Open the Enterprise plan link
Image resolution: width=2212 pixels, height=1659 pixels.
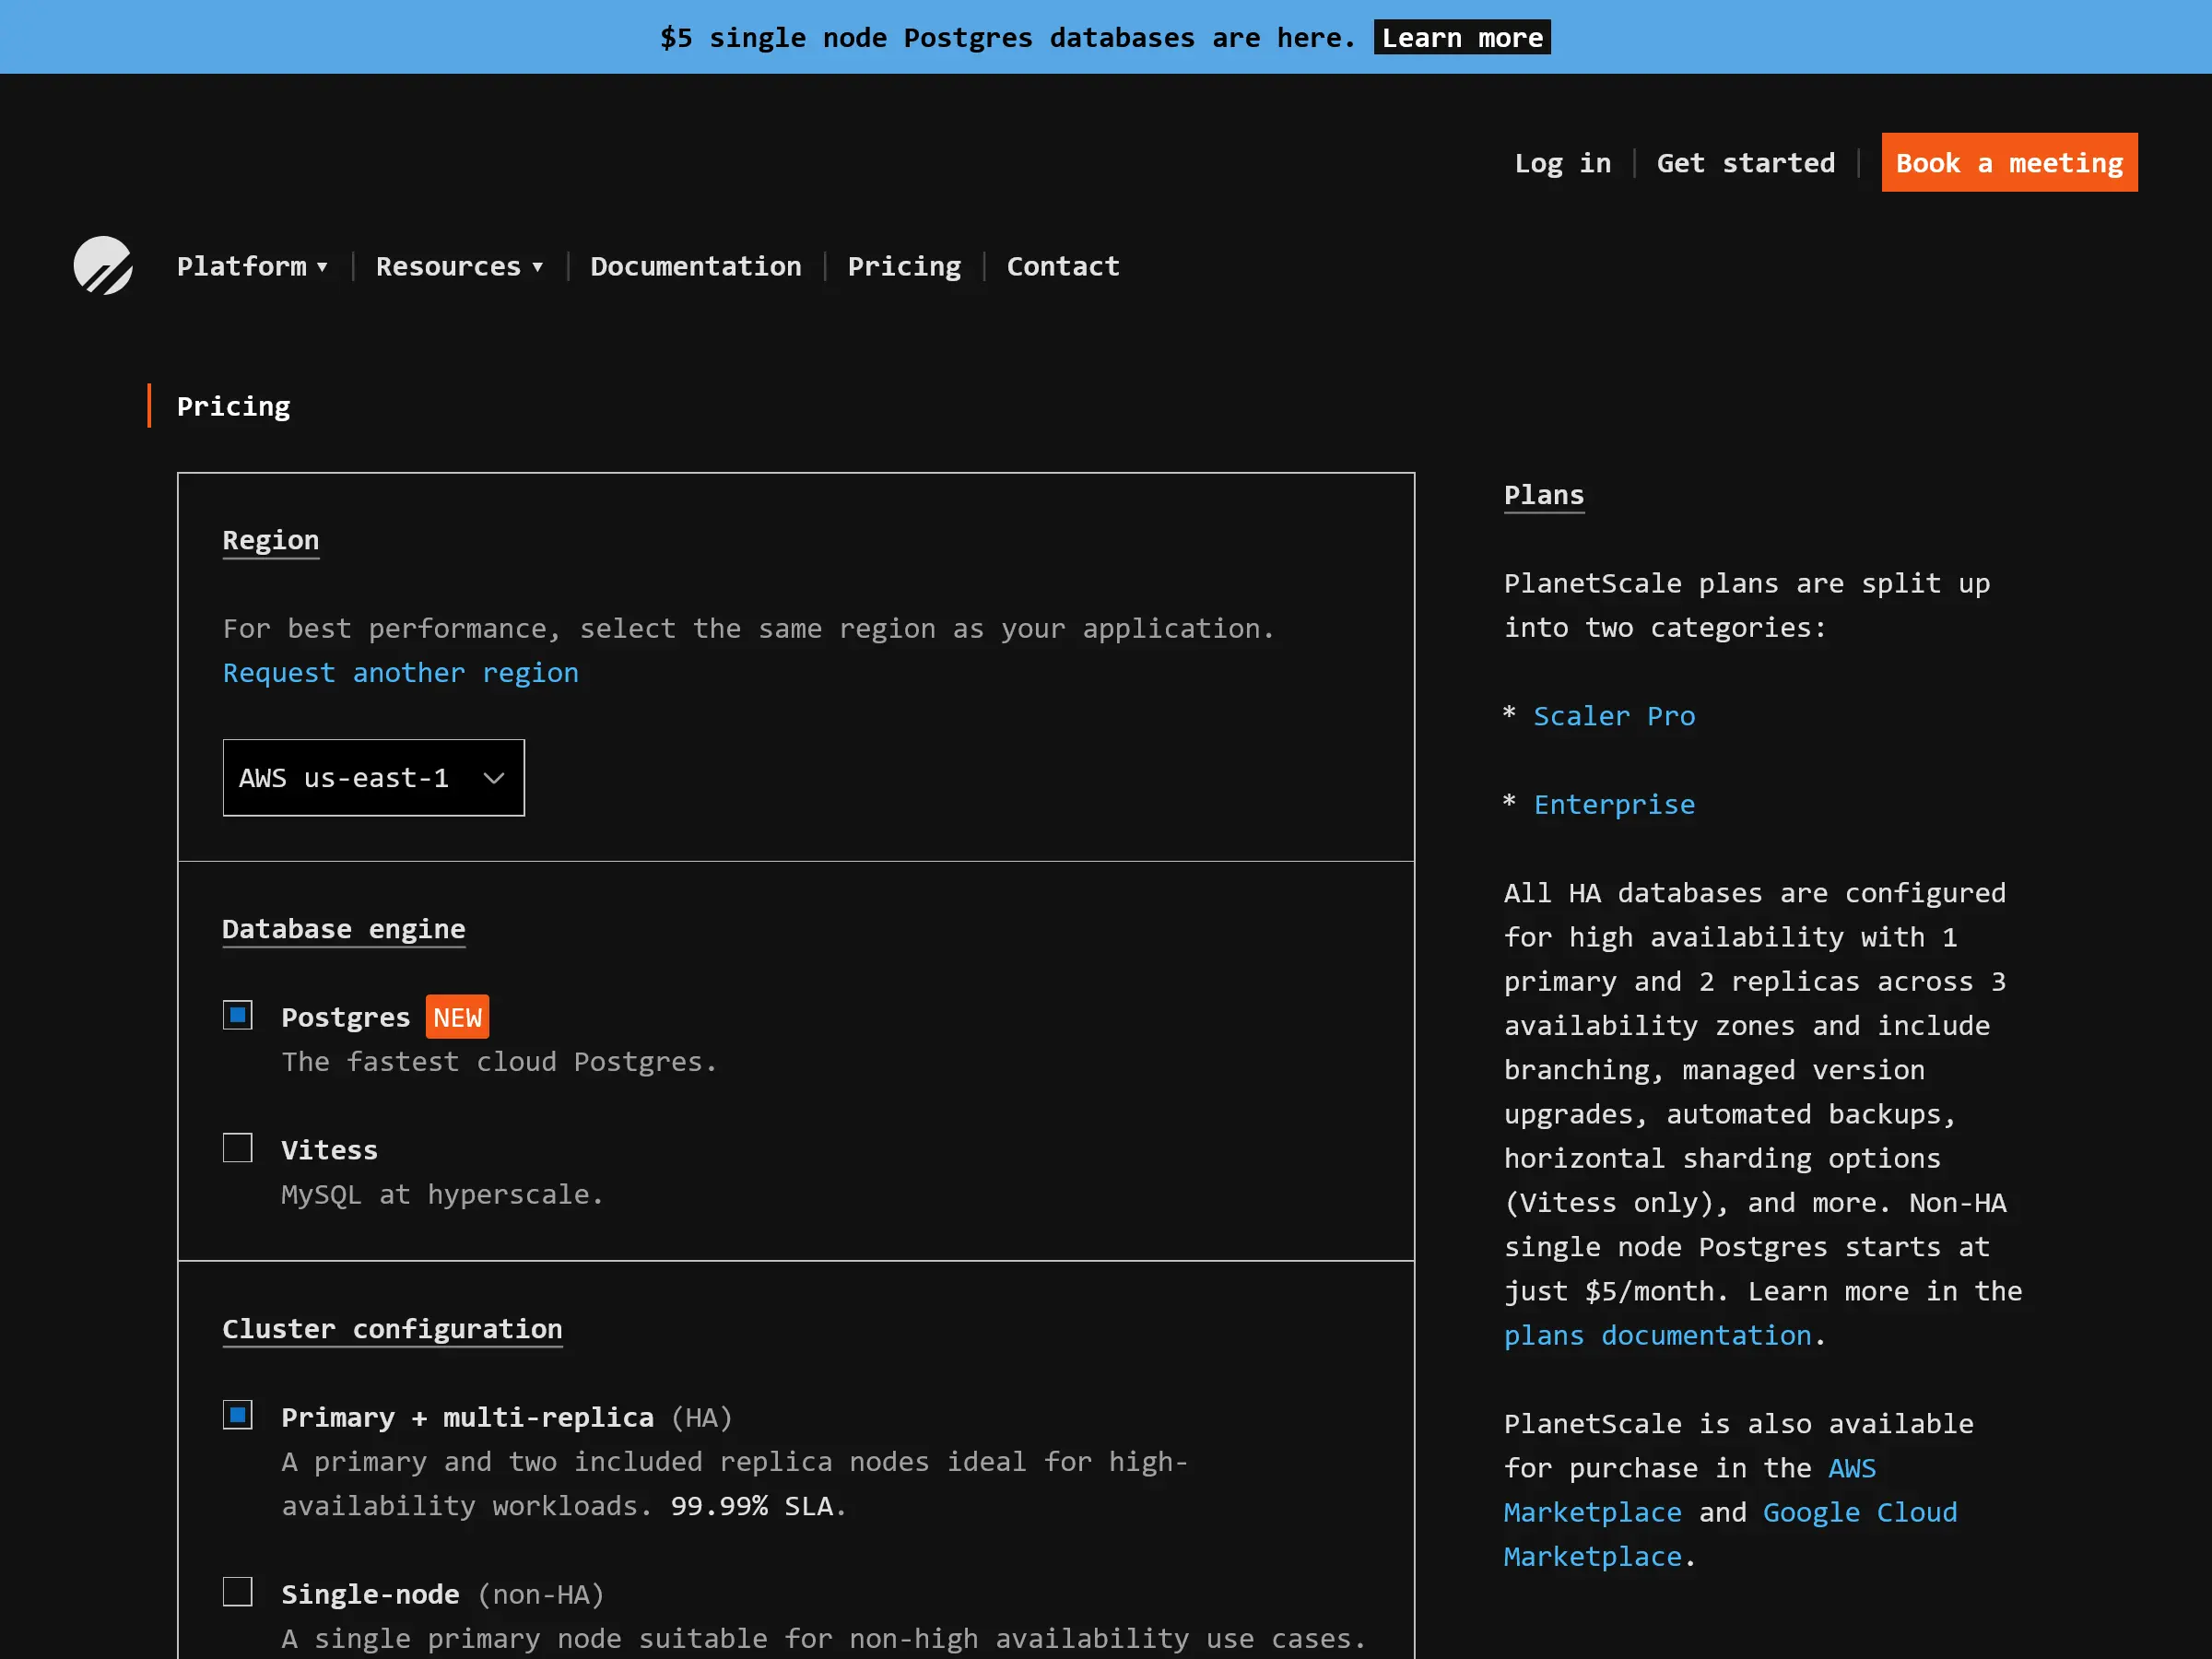point(1614,803)
